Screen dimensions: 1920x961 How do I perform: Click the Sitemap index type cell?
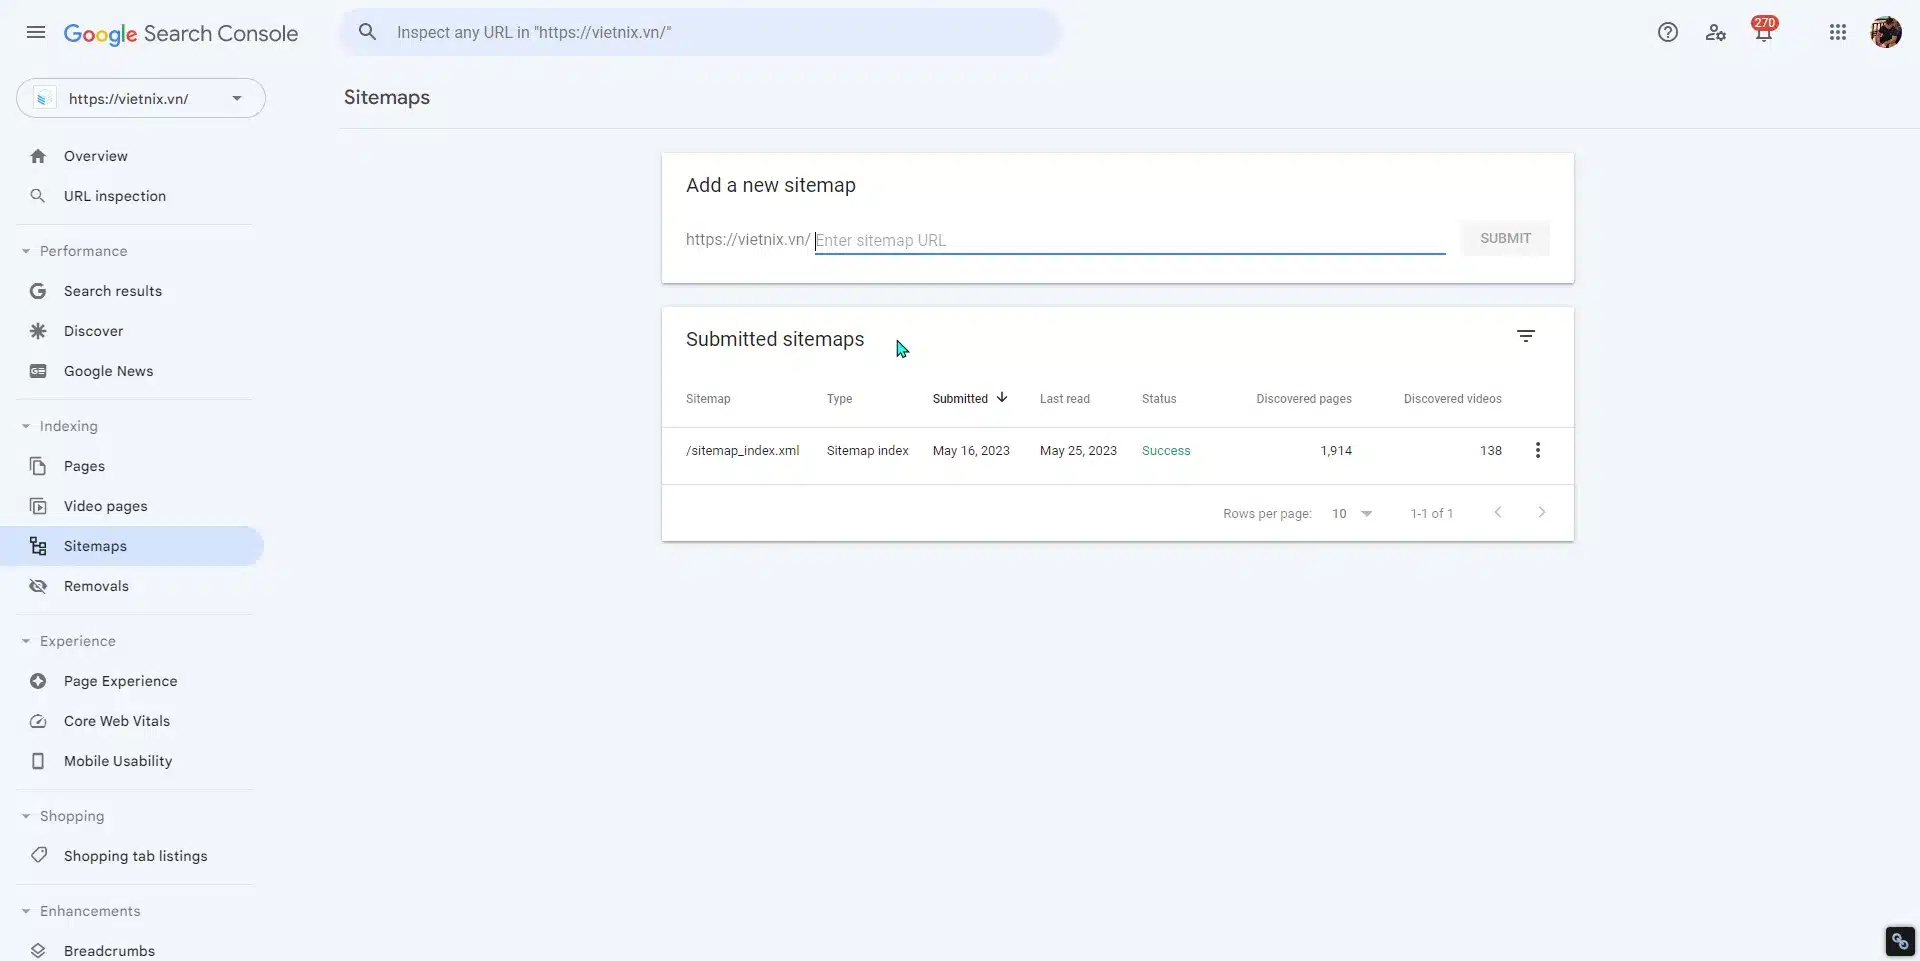tap(867, 451)
